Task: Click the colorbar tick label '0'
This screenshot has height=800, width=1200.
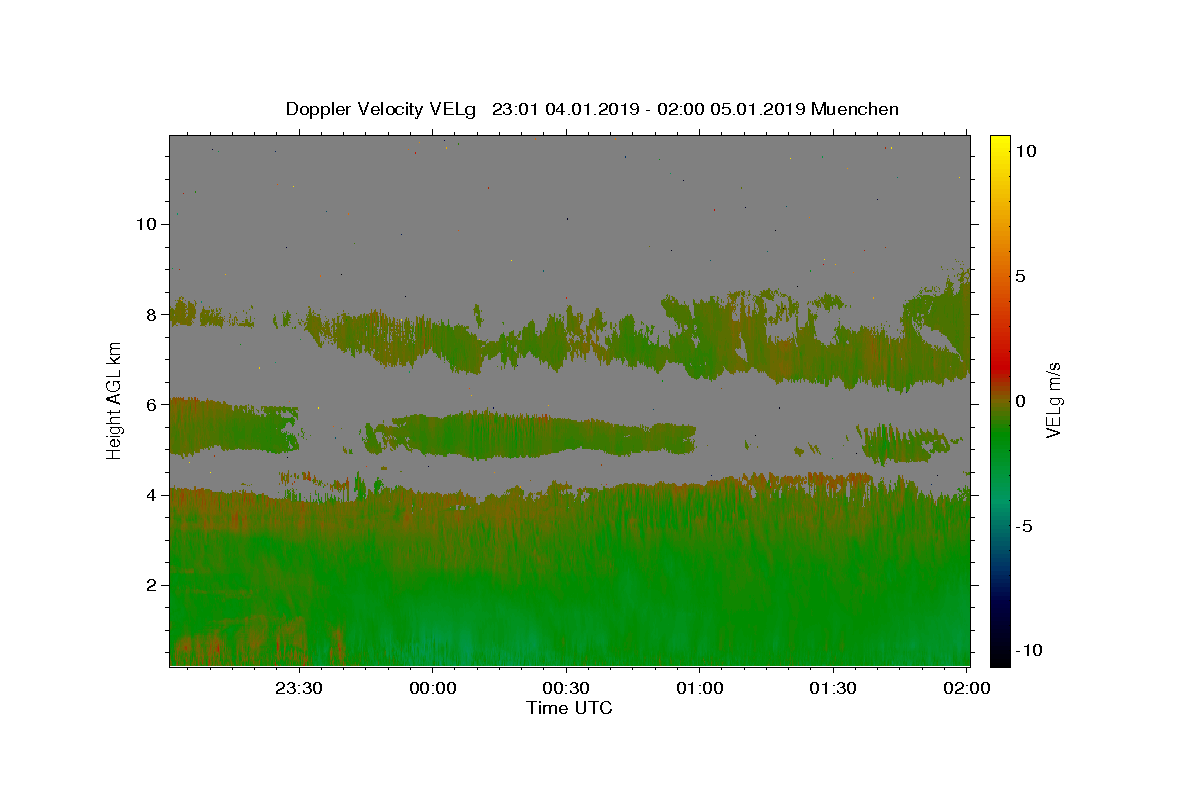Action: pos(1020,401)
